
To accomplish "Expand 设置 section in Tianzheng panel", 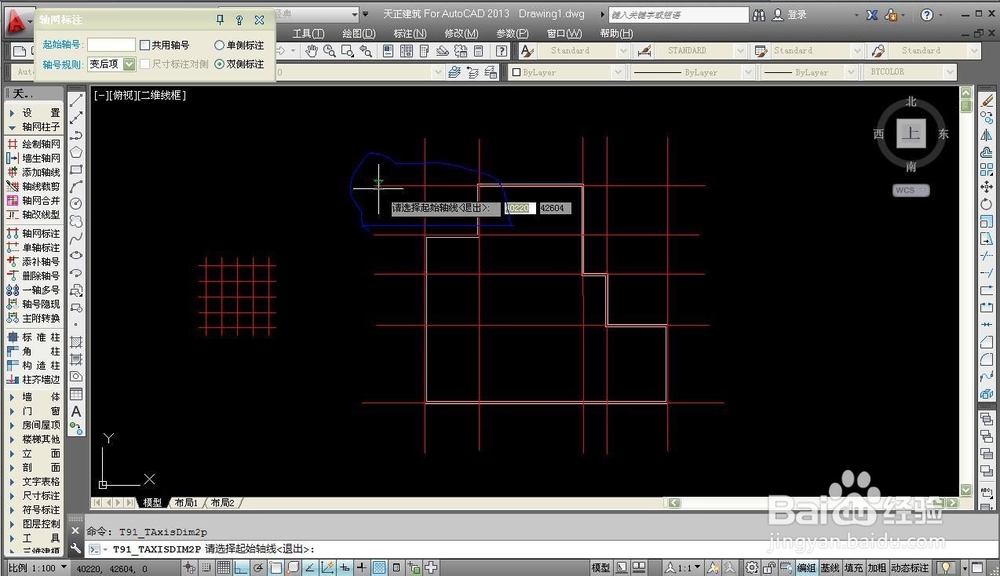I will point(34,112).
